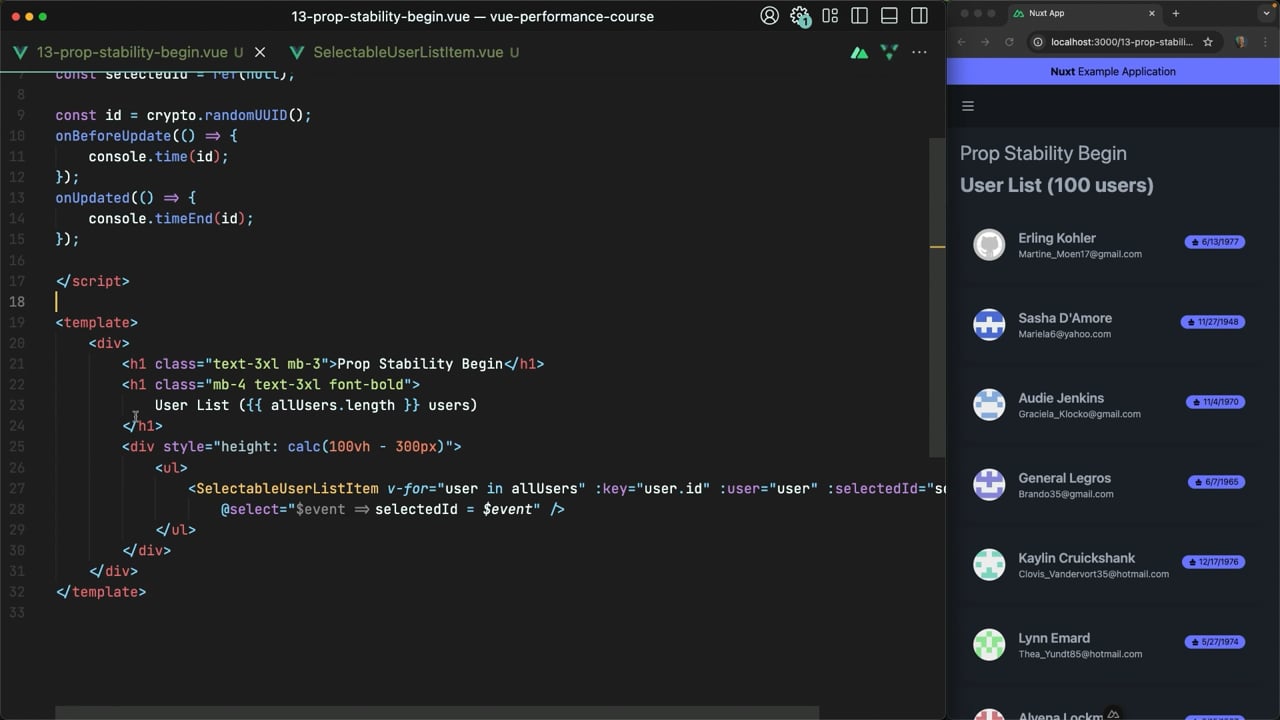The image size is (1280, 720).
Task: Click the Vue logo icon in editor toolbar
Action: coord(889,52)
